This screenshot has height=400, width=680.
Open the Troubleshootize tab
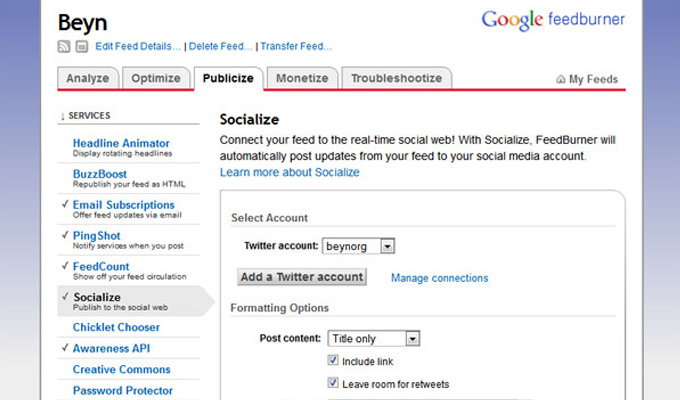click(396, 78)
